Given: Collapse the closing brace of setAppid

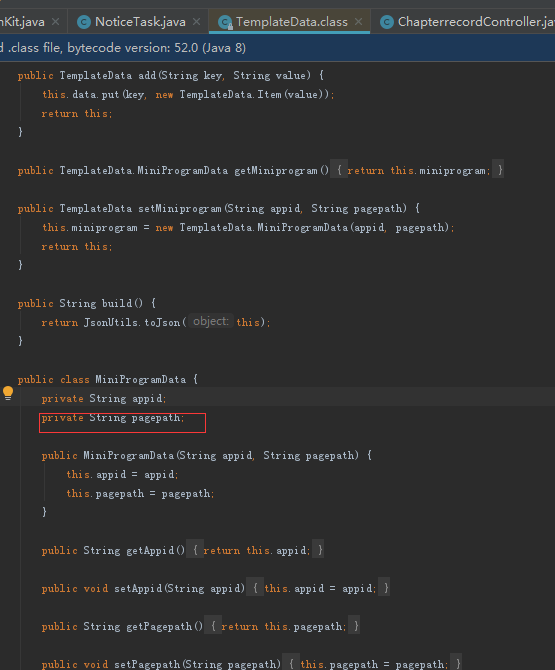Looking at the screenshot, I should [386, 588].
